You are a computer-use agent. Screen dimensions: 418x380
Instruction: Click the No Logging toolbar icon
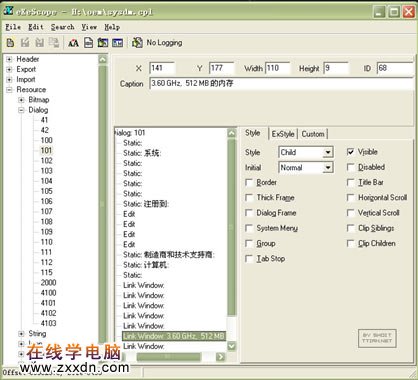click(137, 43)
